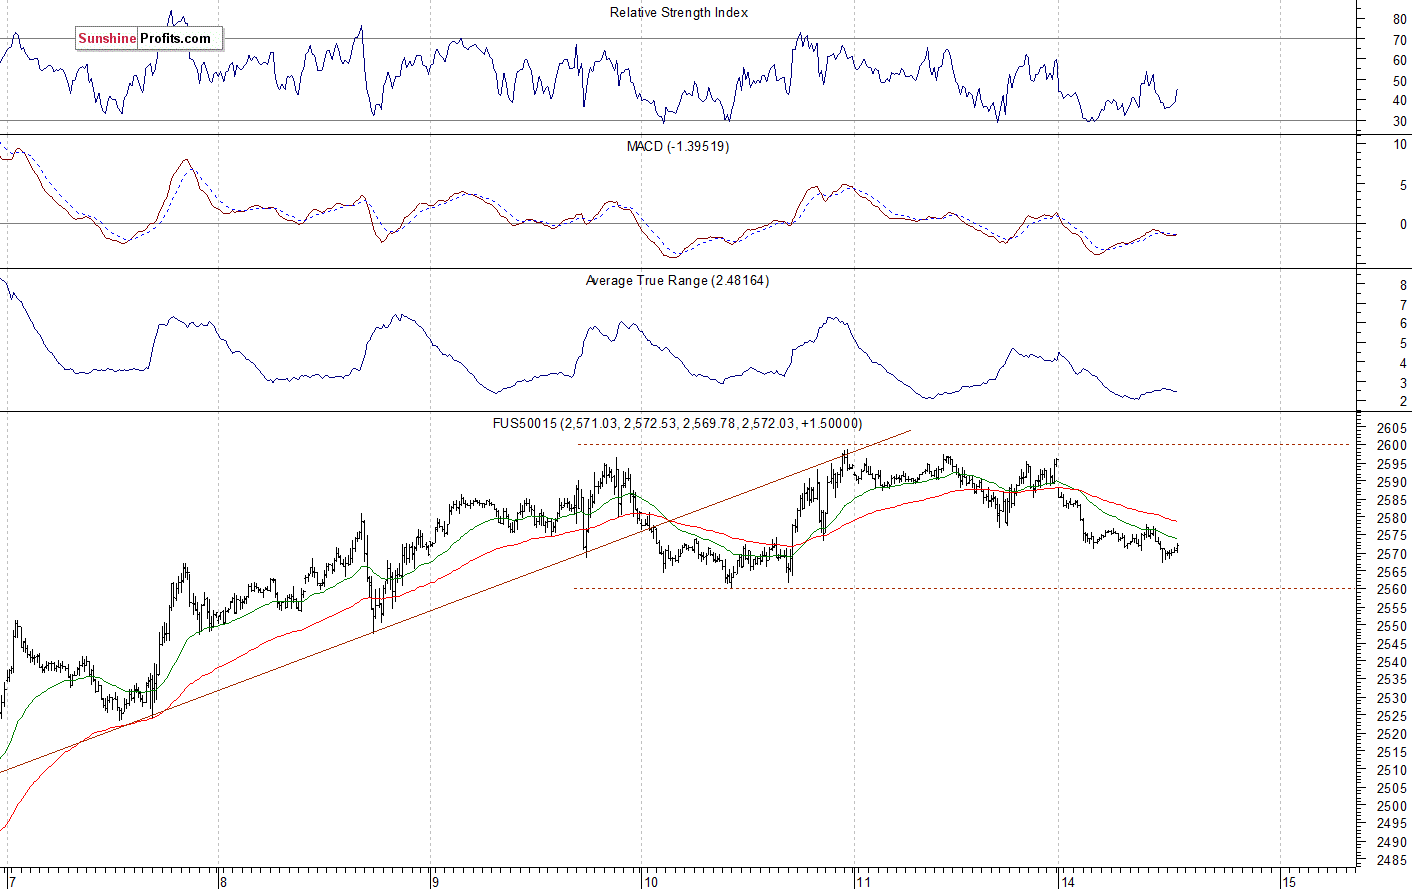
Task: Click date label 15 on the time axis
Action: point(1289,882)
